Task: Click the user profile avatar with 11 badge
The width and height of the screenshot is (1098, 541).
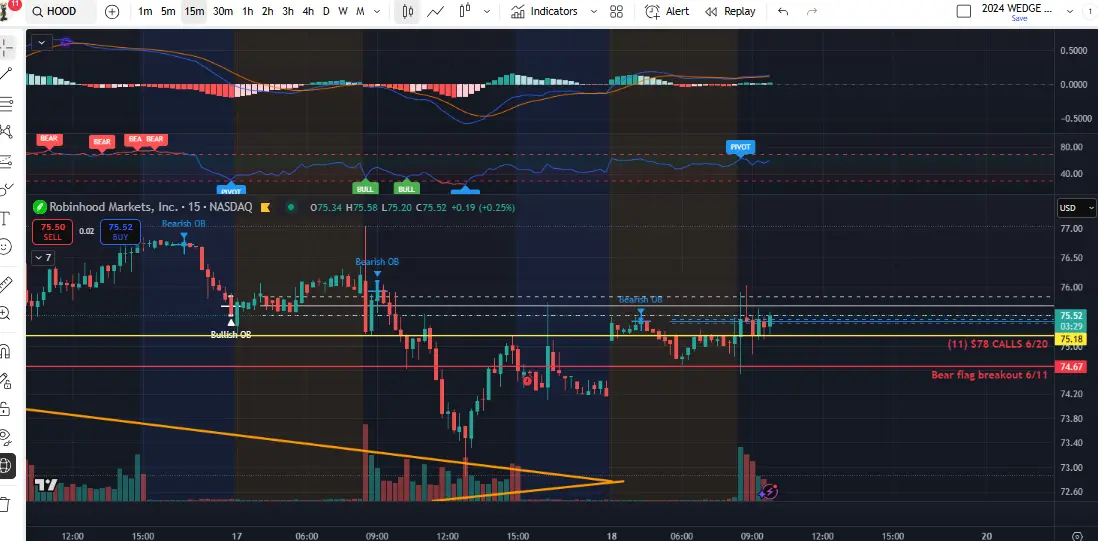Action: (x=8, y=8)
